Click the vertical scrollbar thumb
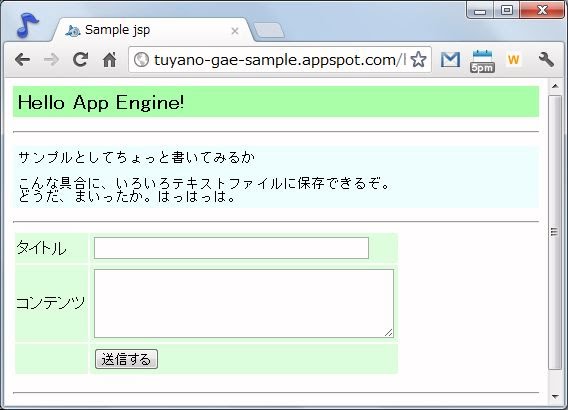The image size is (568, 410). coord(555,232)
